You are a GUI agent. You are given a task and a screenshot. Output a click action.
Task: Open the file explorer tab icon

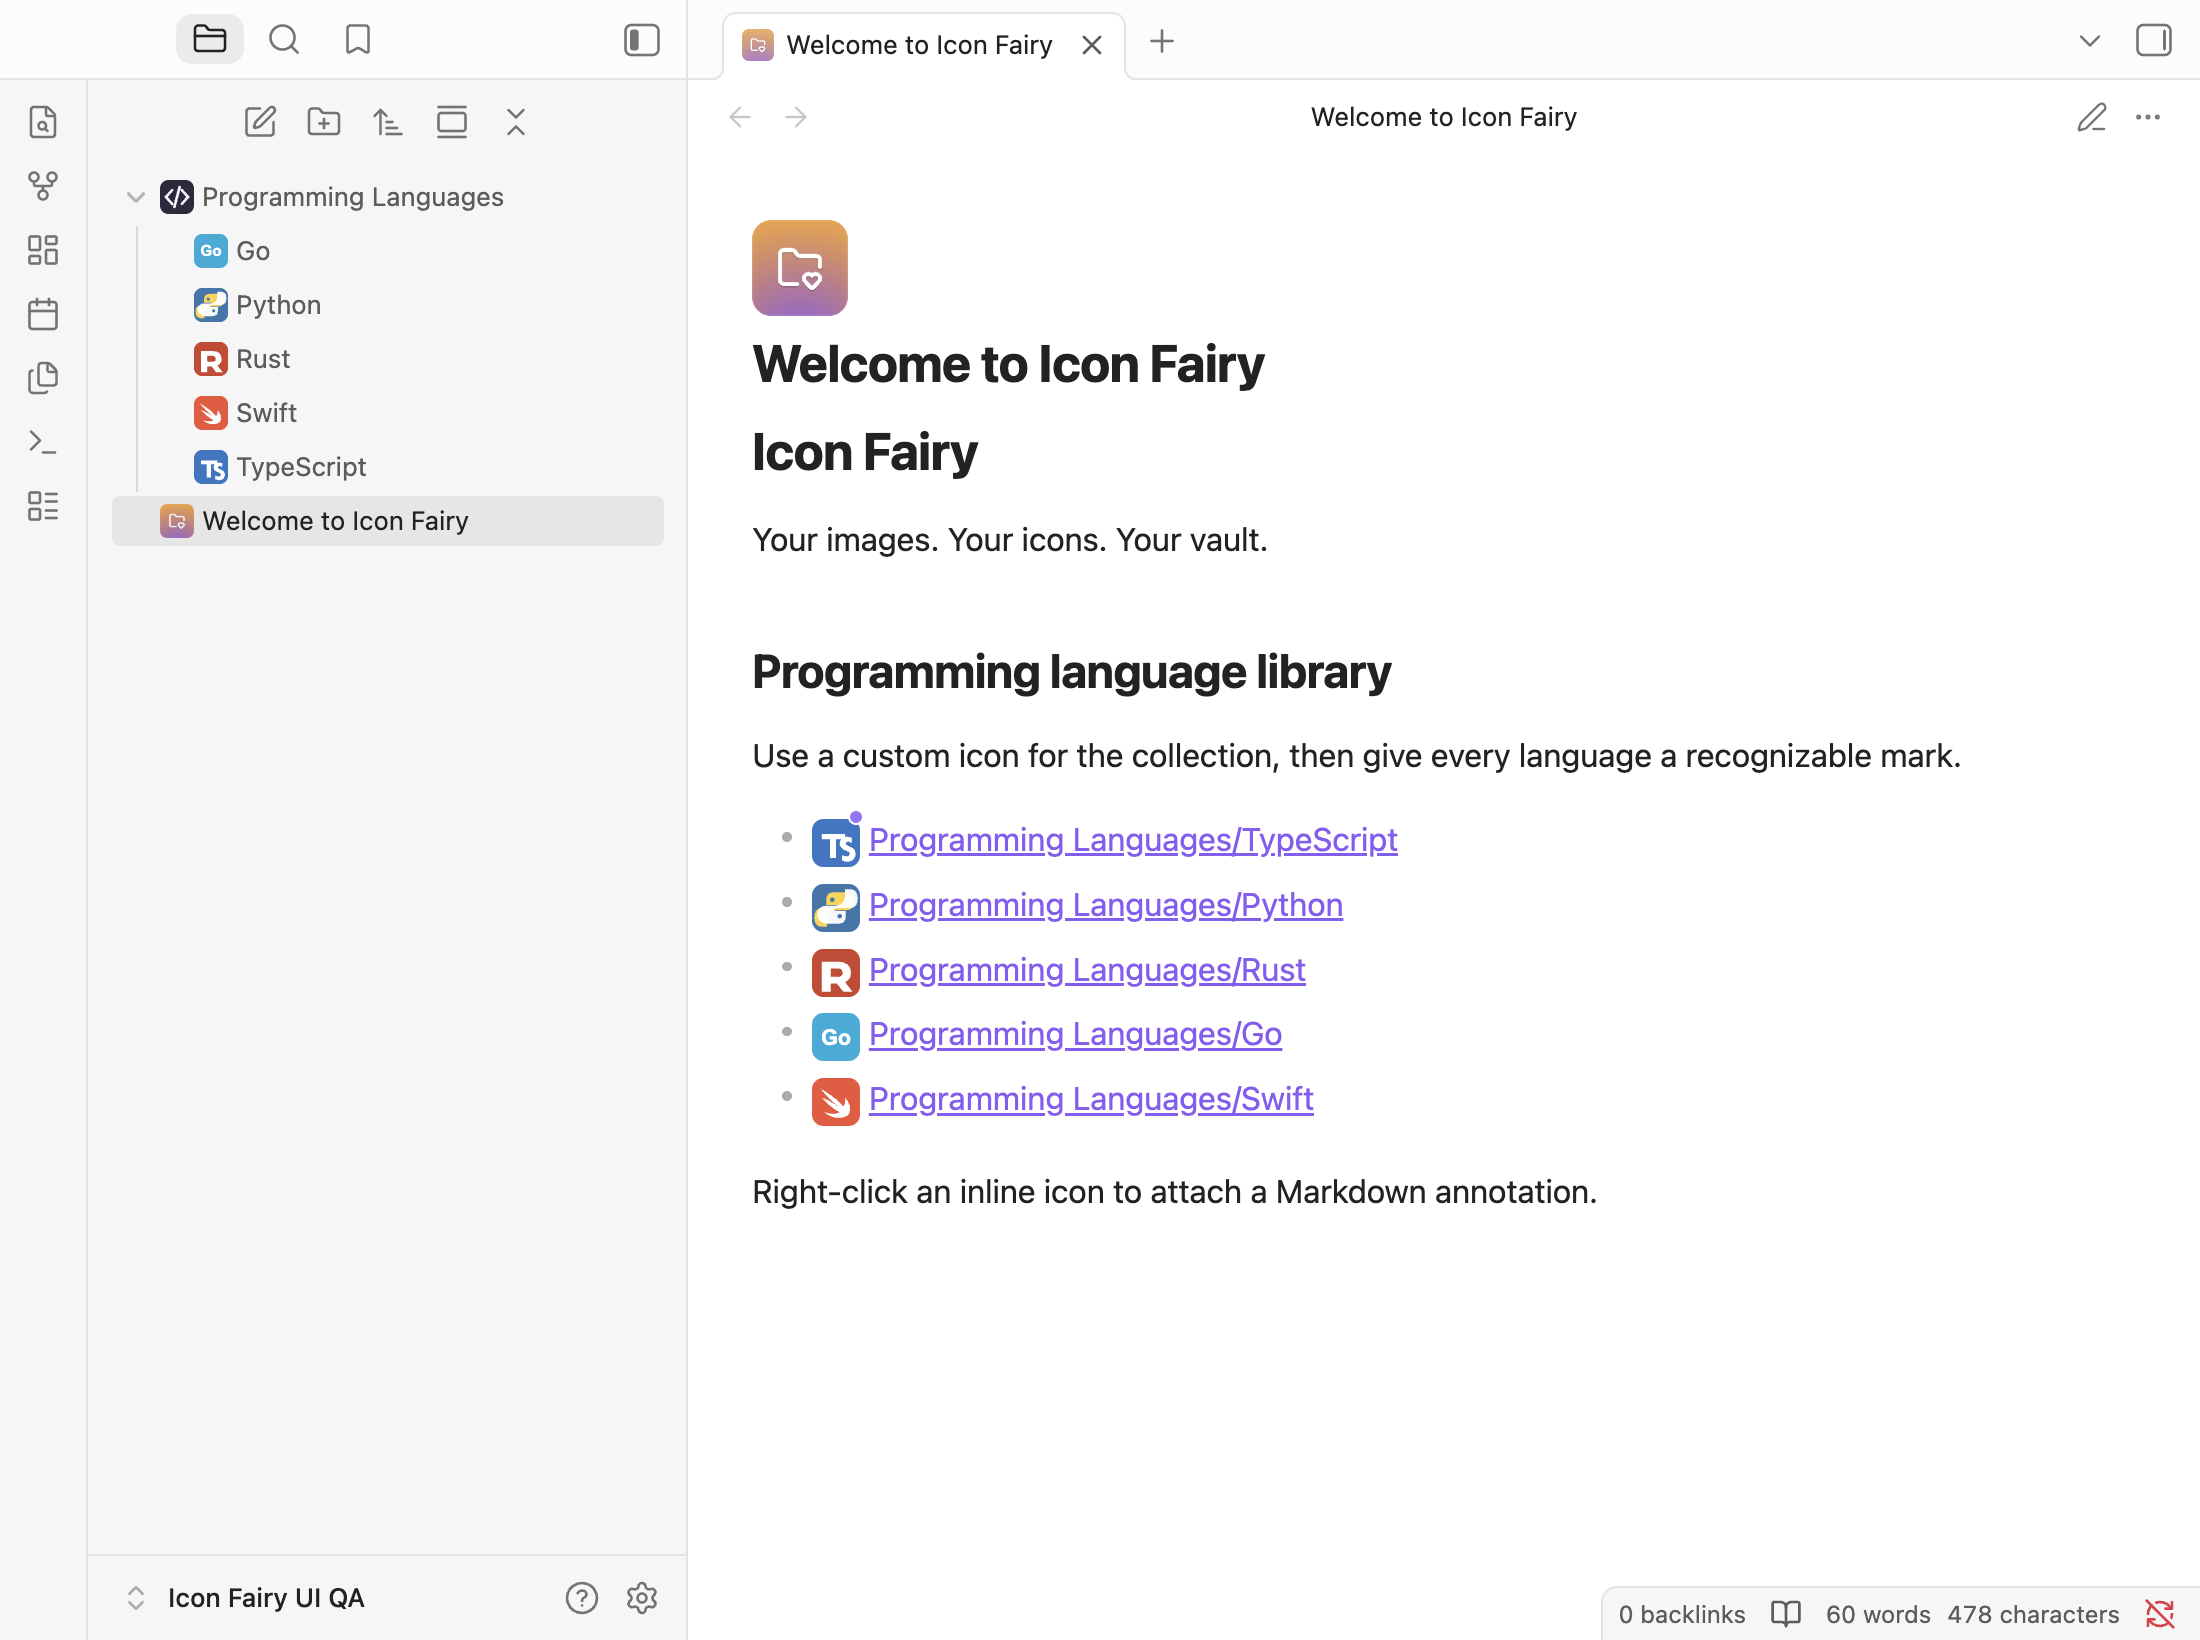coord(210,40)
